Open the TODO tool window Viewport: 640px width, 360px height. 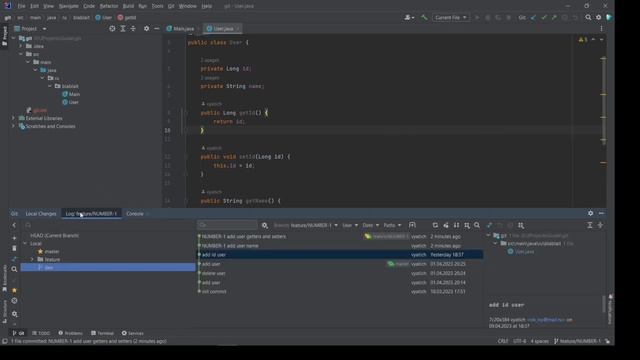point(41,333)
